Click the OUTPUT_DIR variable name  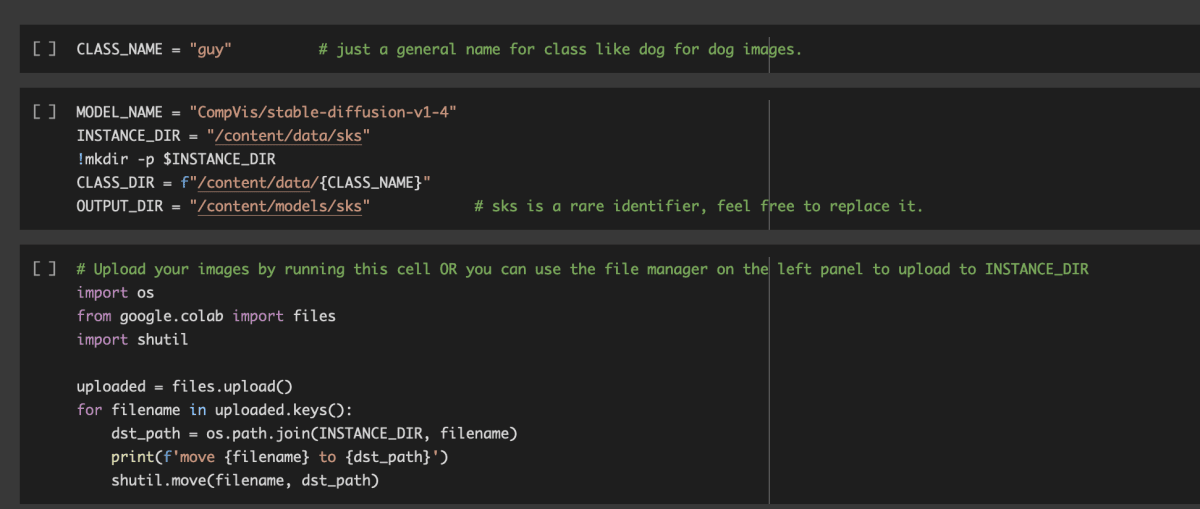119,206
